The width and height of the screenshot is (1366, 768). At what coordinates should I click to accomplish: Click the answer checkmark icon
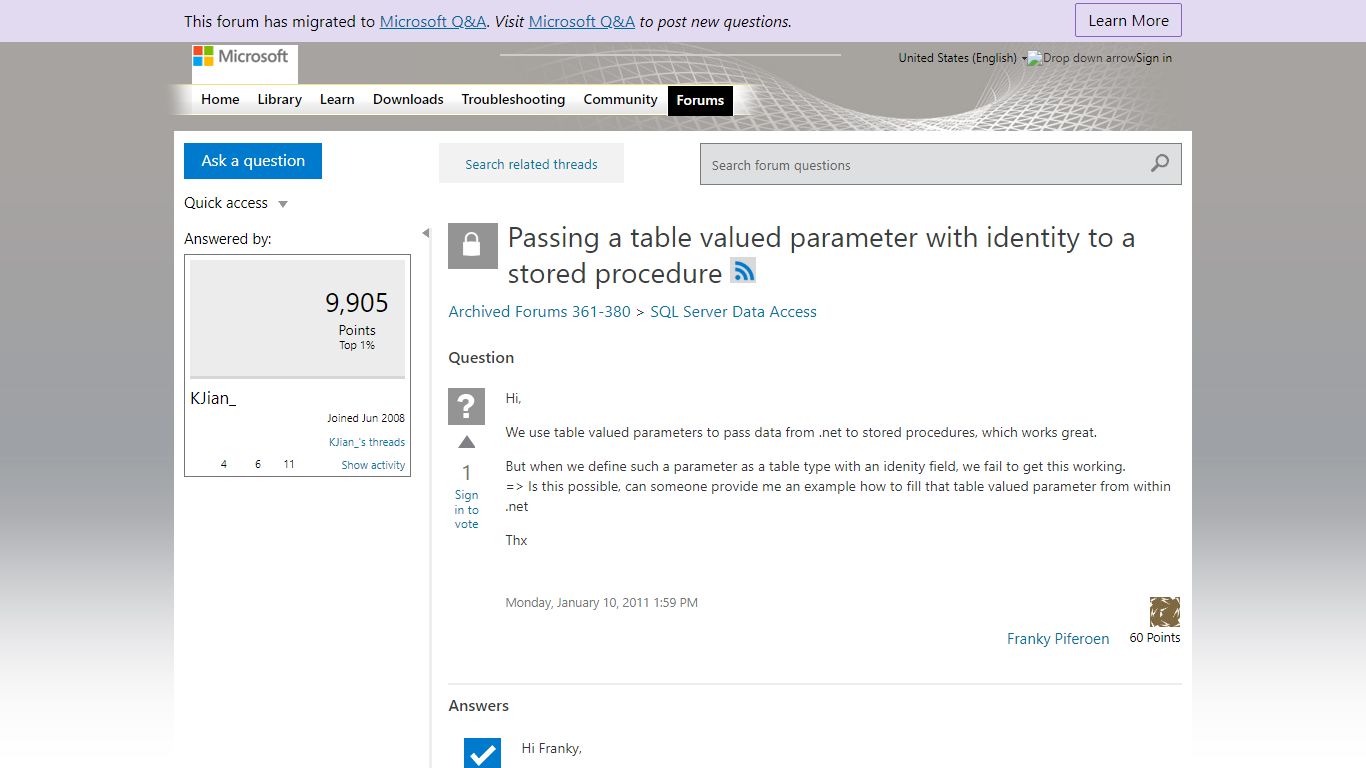pyautogui.click(x=482, y=753)
